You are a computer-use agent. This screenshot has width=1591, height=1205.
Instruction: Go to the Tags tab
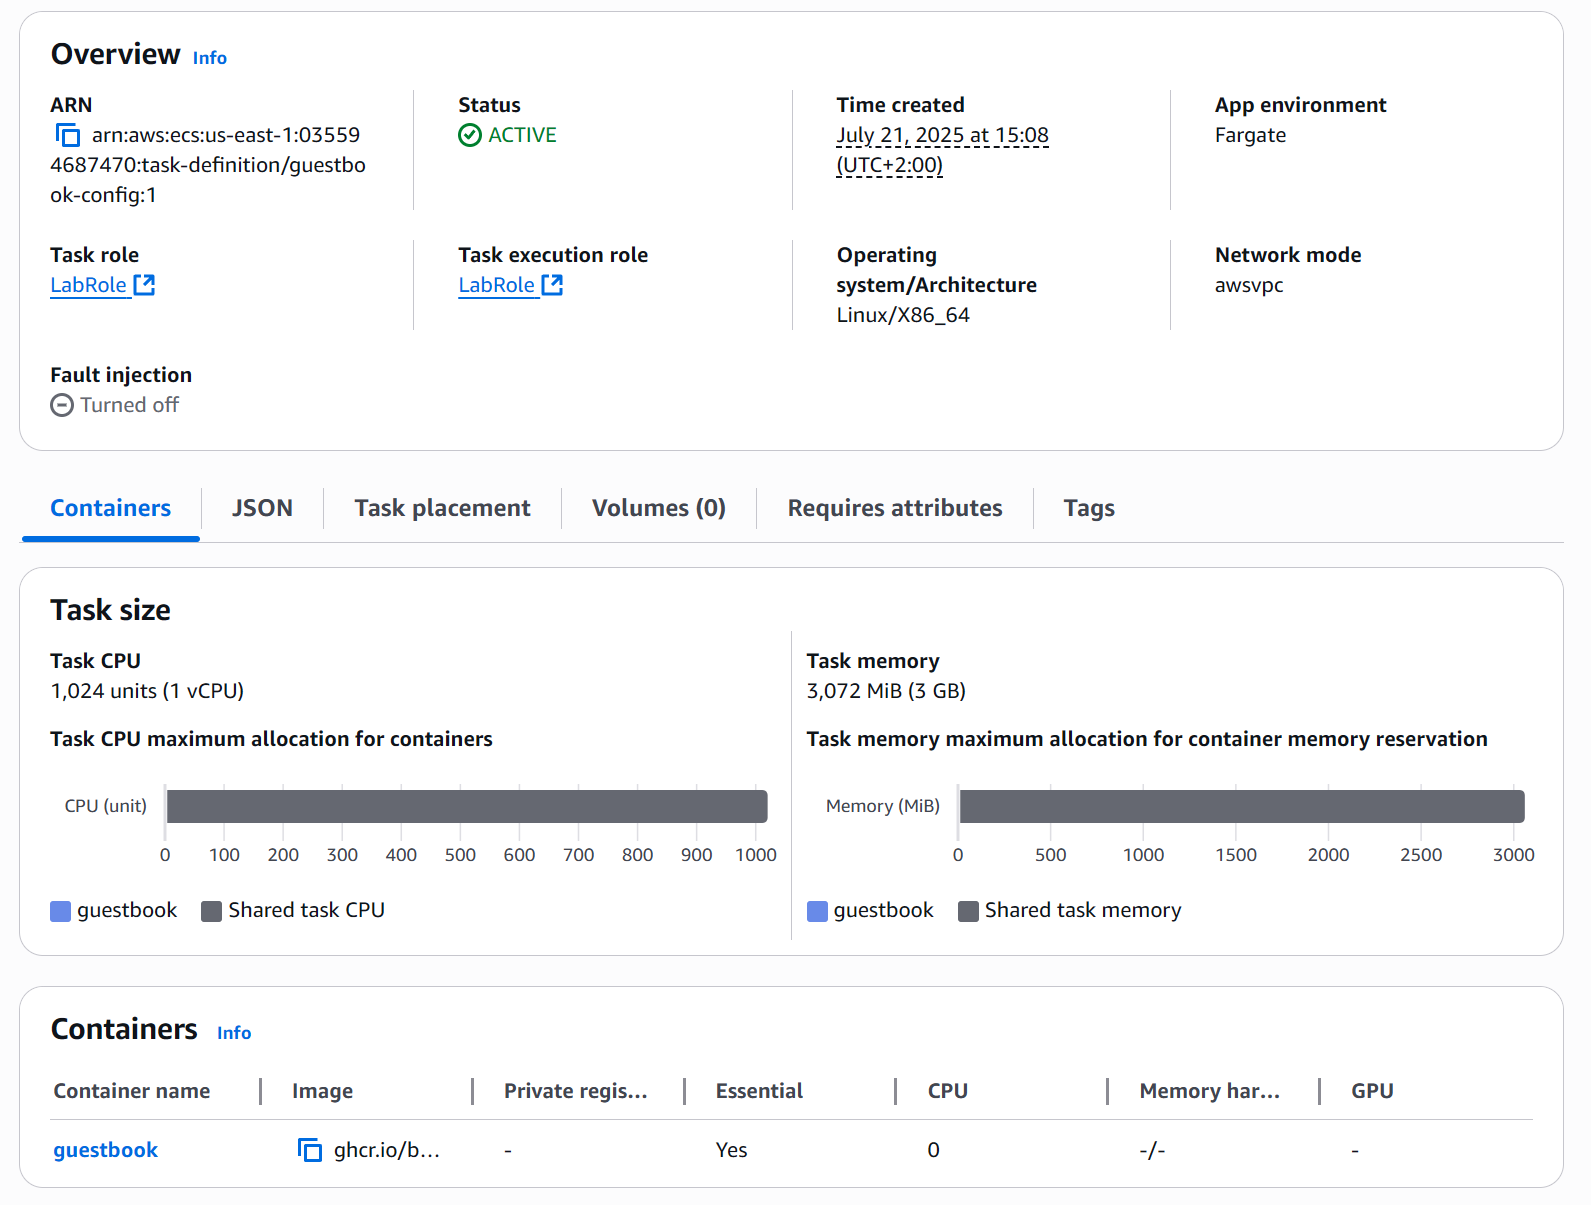click(1088, 508)
